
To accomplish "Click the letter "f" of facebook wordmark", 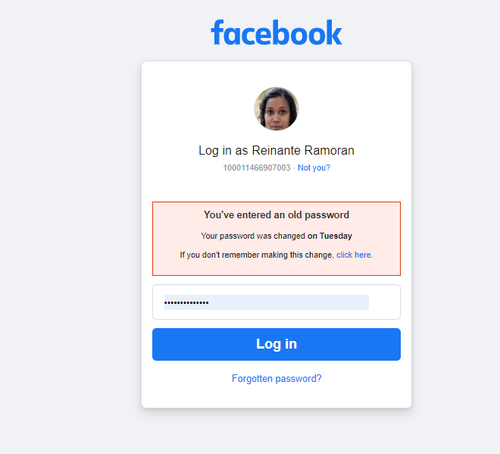I will [x=217, y=32].
